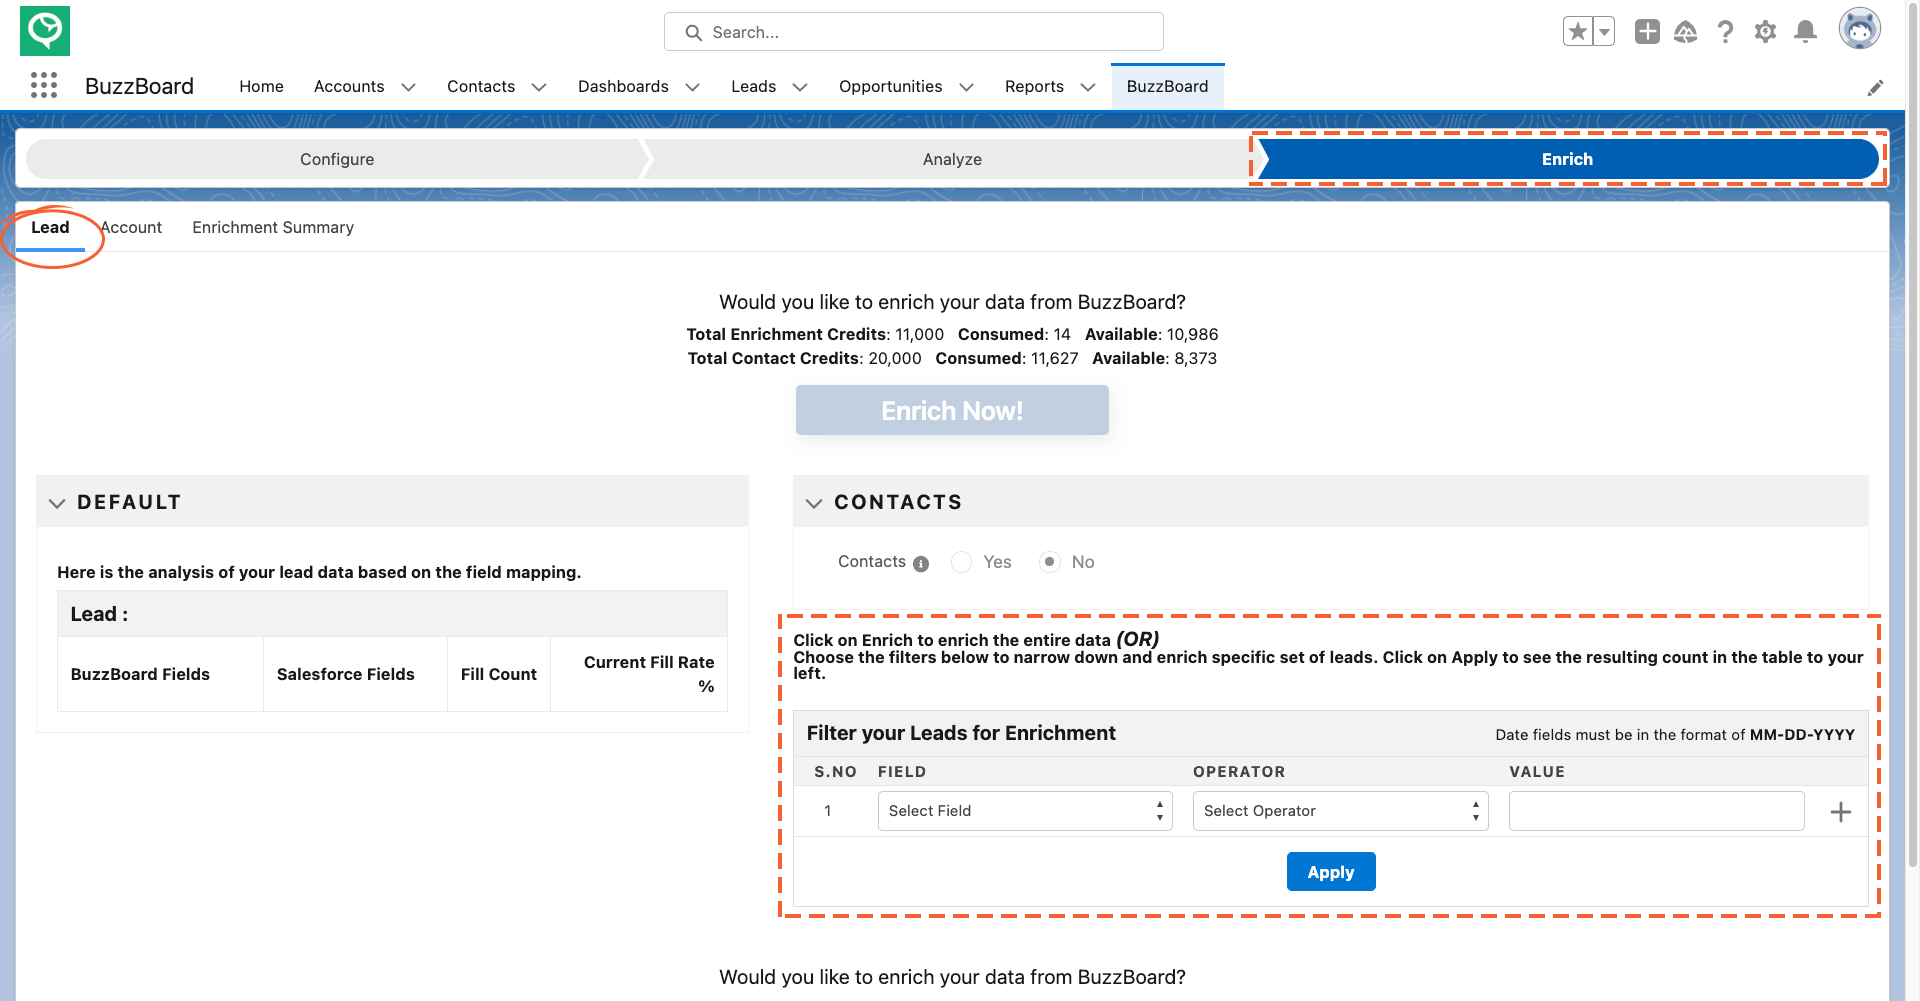The width and height of the screenshot is (1920, 1001).
Task: Open the Notifications bell icon
Action: (1806, 32)
